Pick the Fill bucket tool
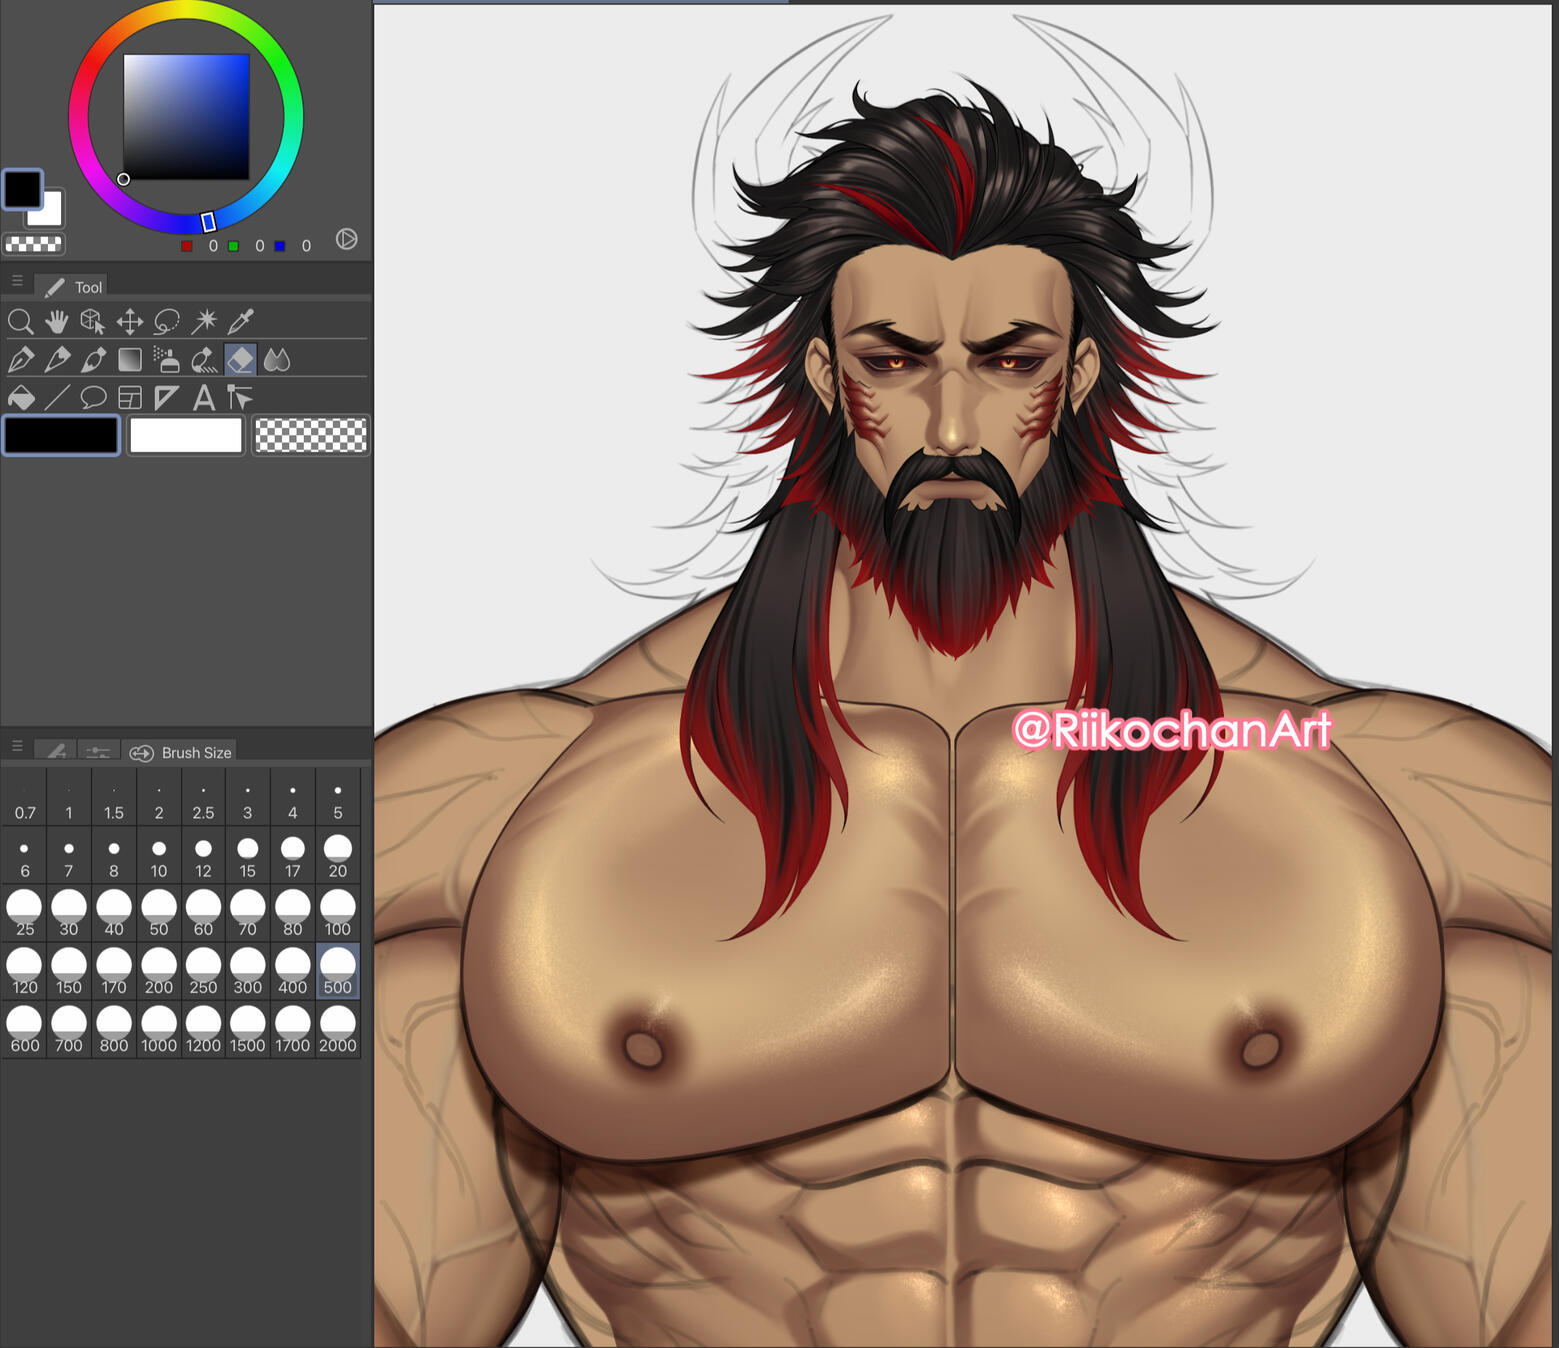The image size is (1559, 1348). pos(20,398)
